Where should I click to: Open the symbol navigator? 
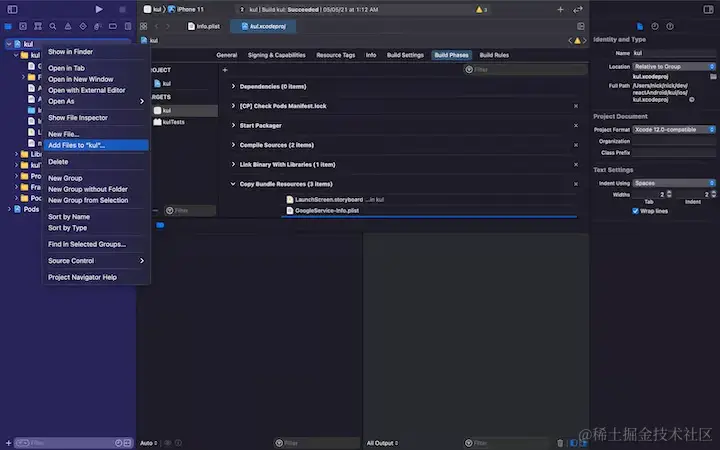pos(38,27)
